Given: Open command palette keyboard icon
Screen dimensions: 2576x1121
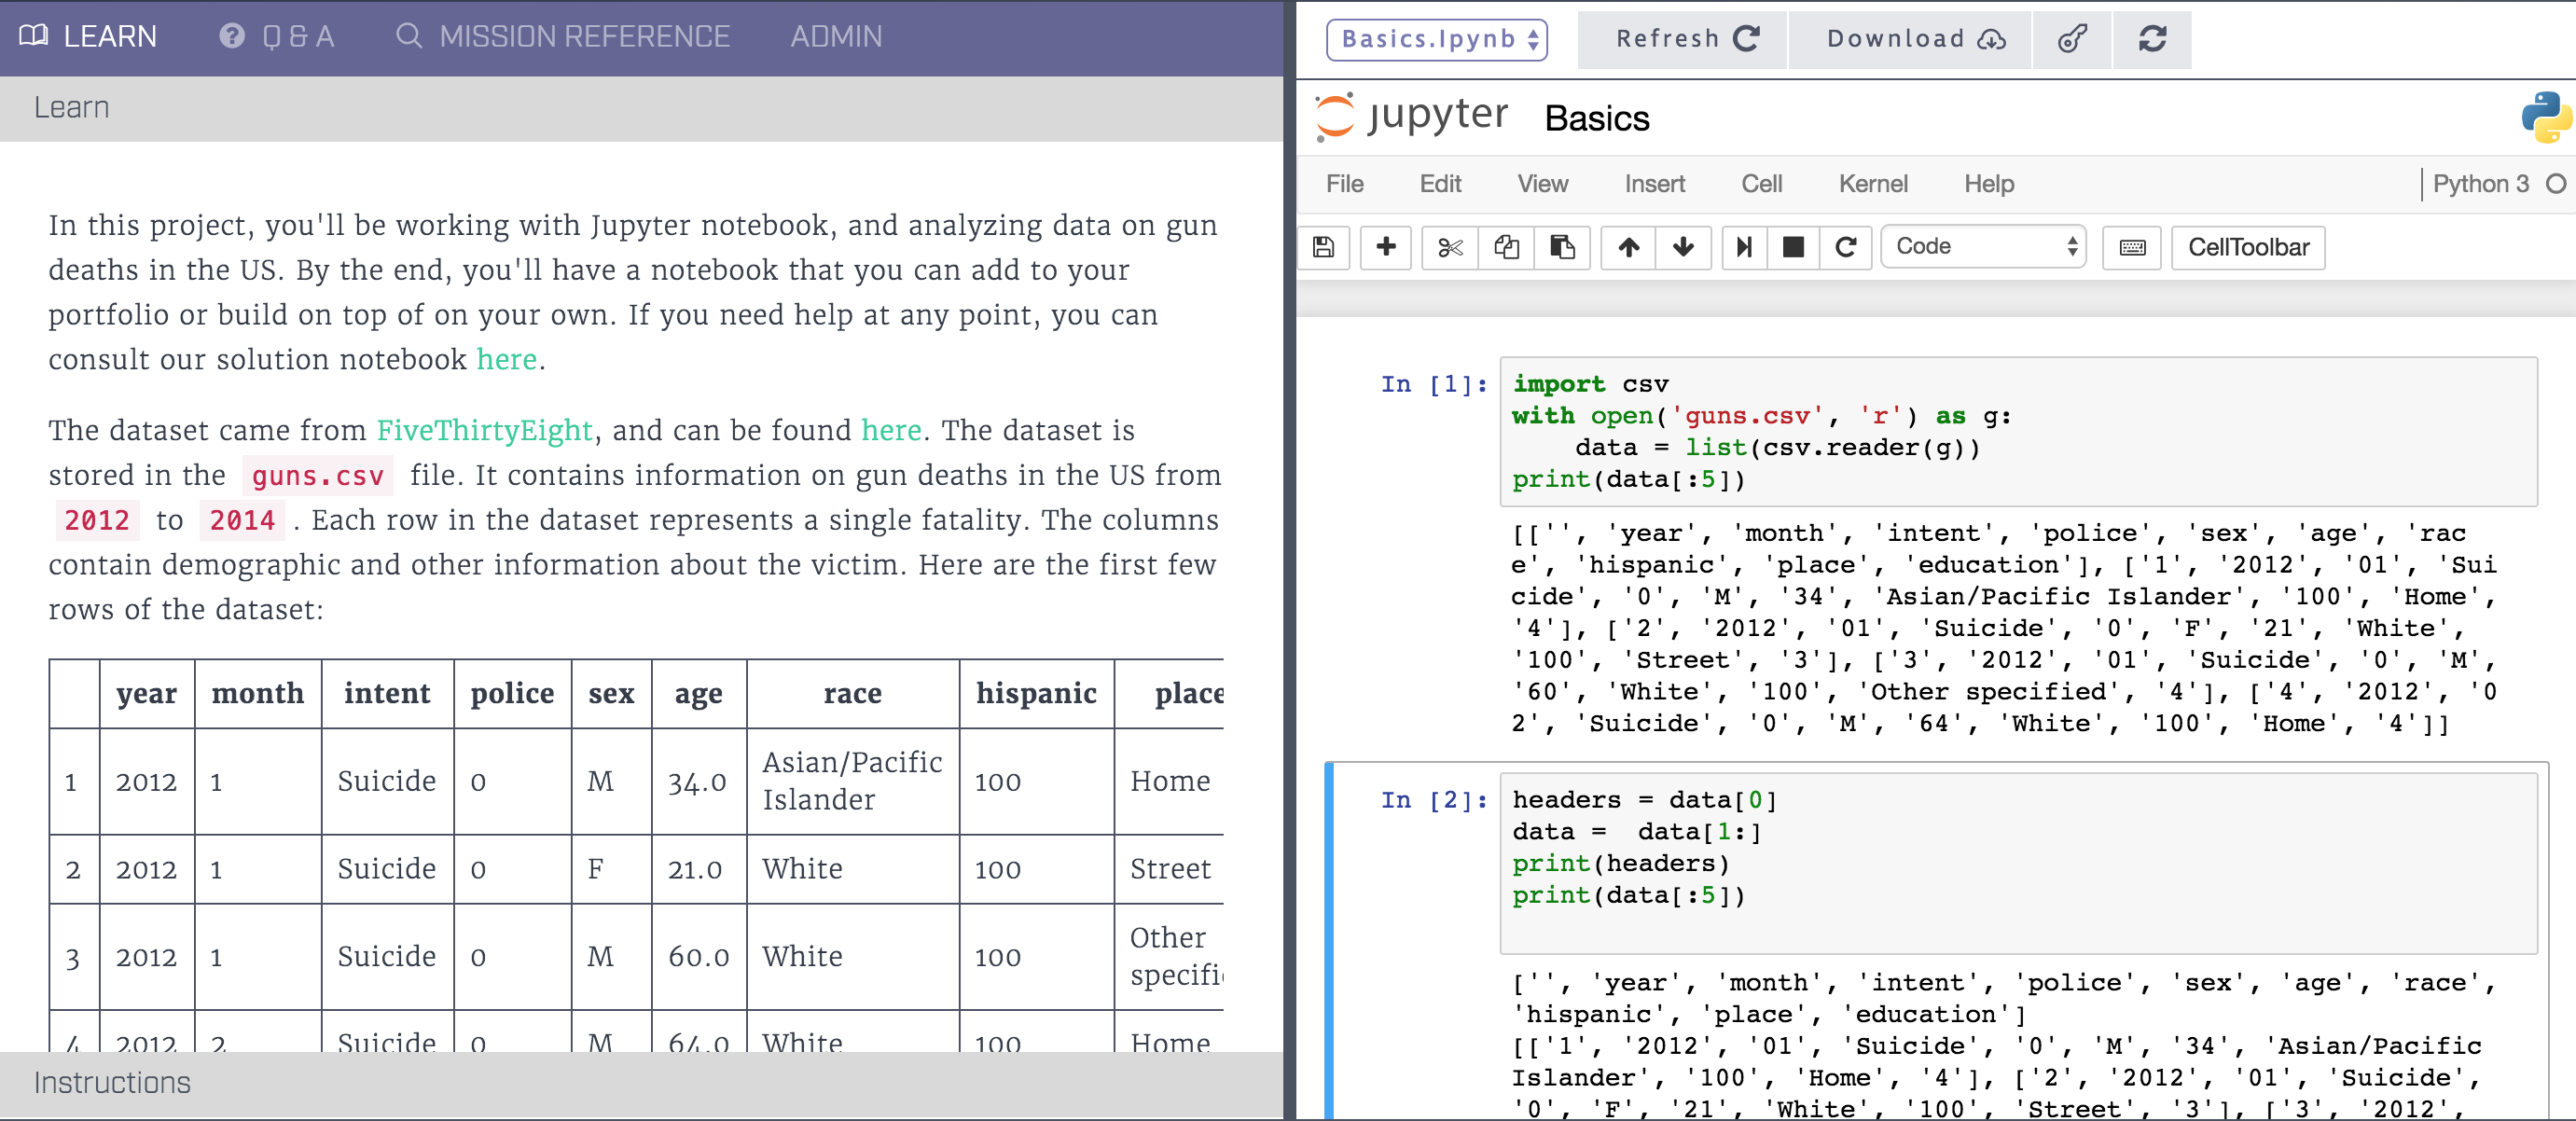Looking at the screenshot, I should [x=2132, y=247].
